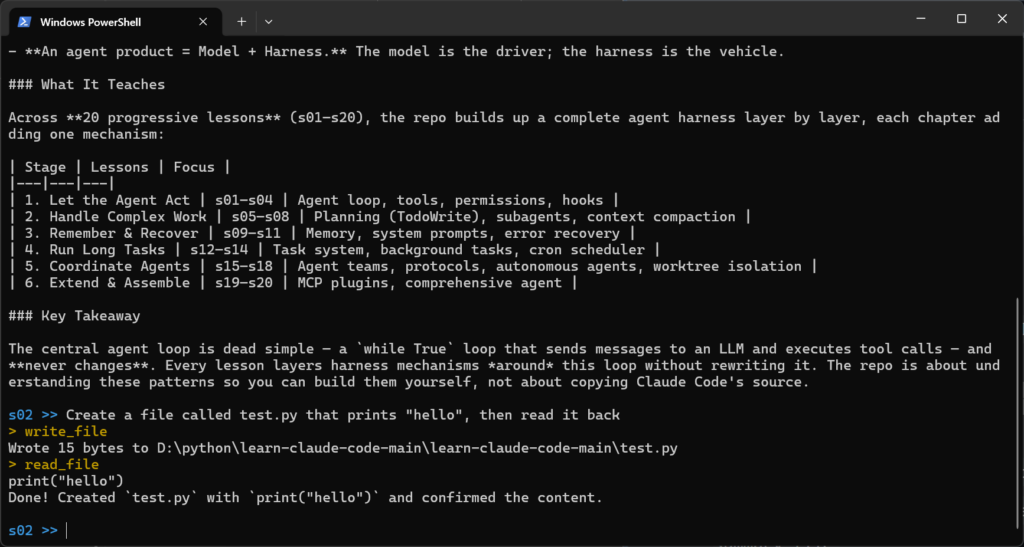The width and height of the screenshot is (1024, 547).
Task: Click the '### Key Takeaway' heading
Action: click(x=74, y=316)
